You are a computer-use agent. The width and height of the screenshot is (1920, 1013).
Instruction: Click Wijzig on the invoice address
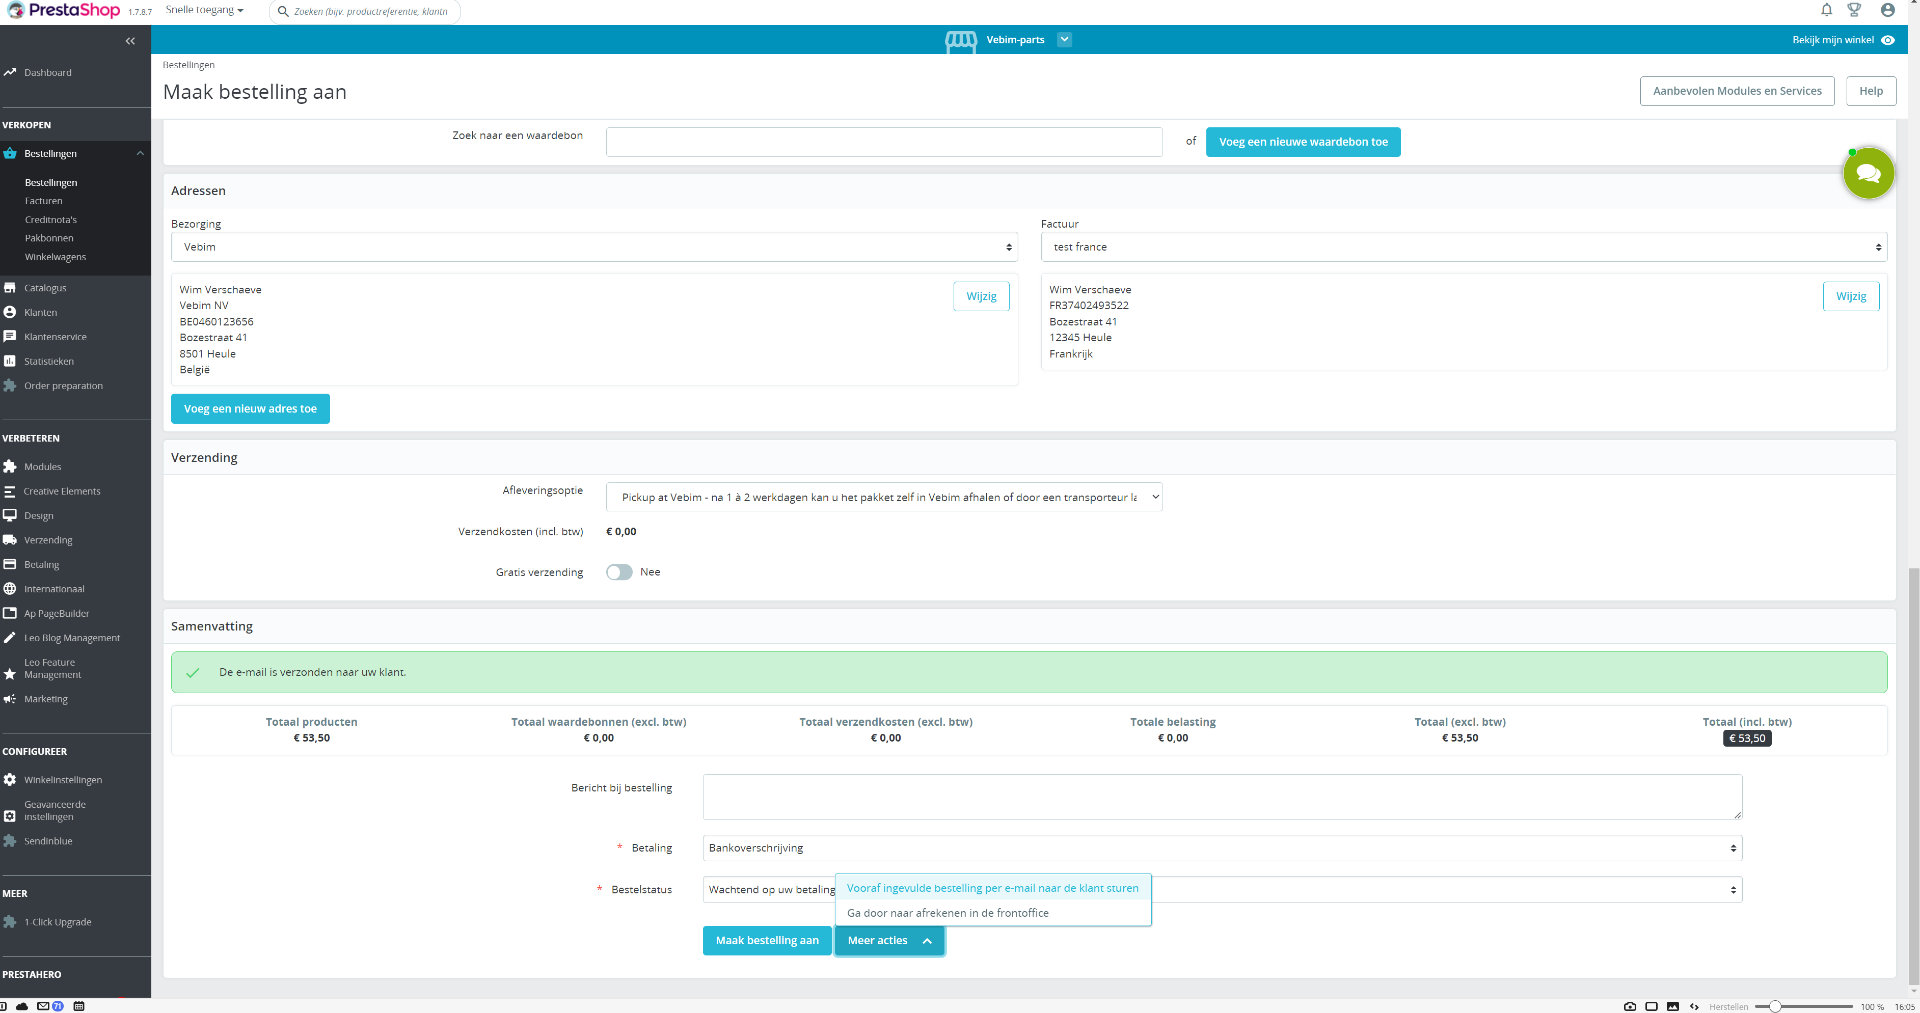coord(1851,296)
